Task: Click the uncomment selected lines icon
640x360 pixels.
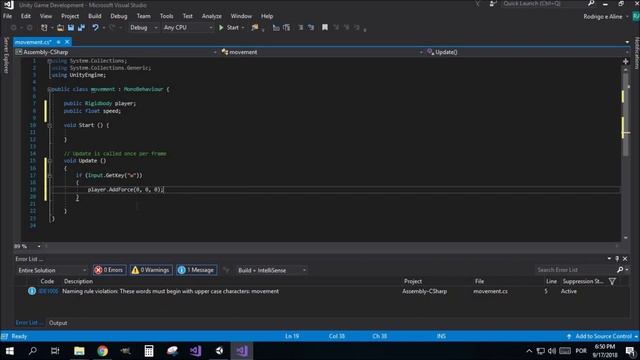Action: (287, 28)
